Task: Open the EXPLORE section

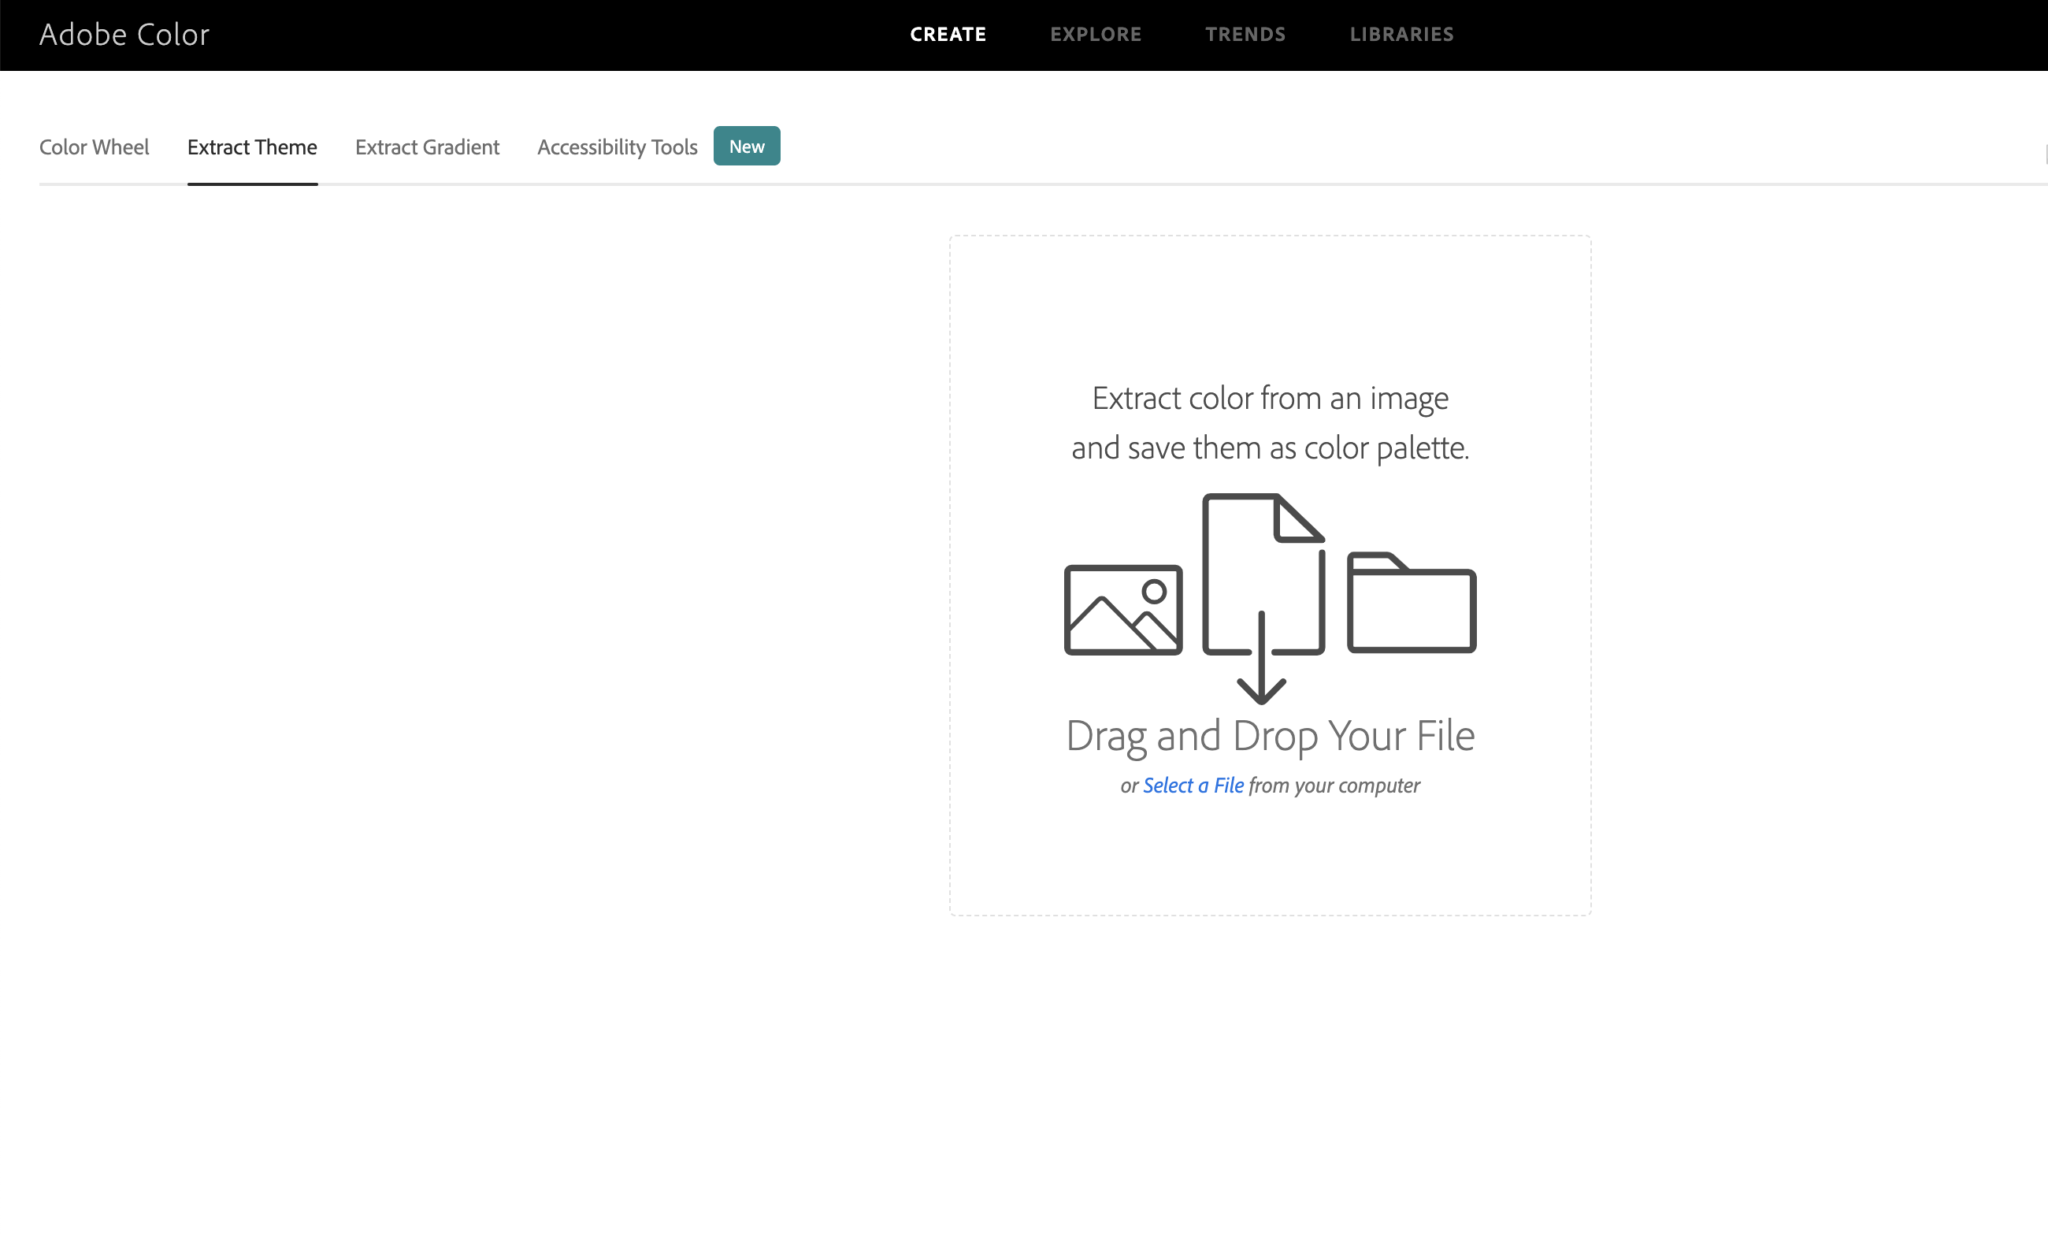Action: 1095,34
